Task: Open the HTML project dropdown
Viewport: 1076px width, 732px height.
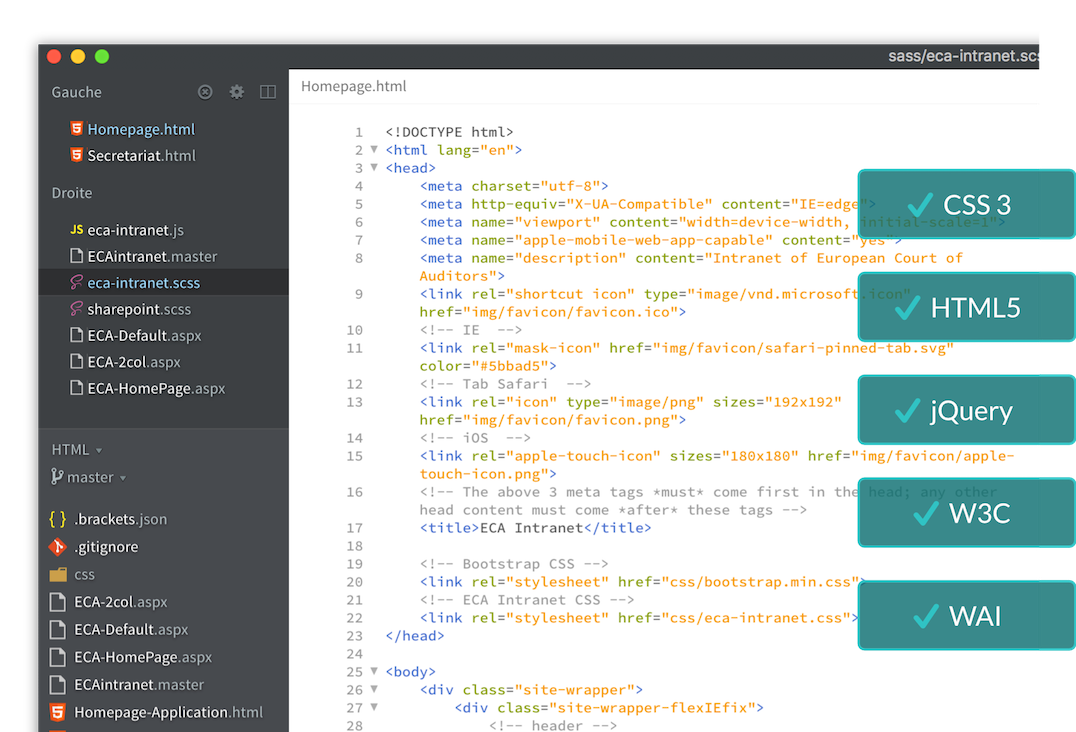Action: coord(77,450)
